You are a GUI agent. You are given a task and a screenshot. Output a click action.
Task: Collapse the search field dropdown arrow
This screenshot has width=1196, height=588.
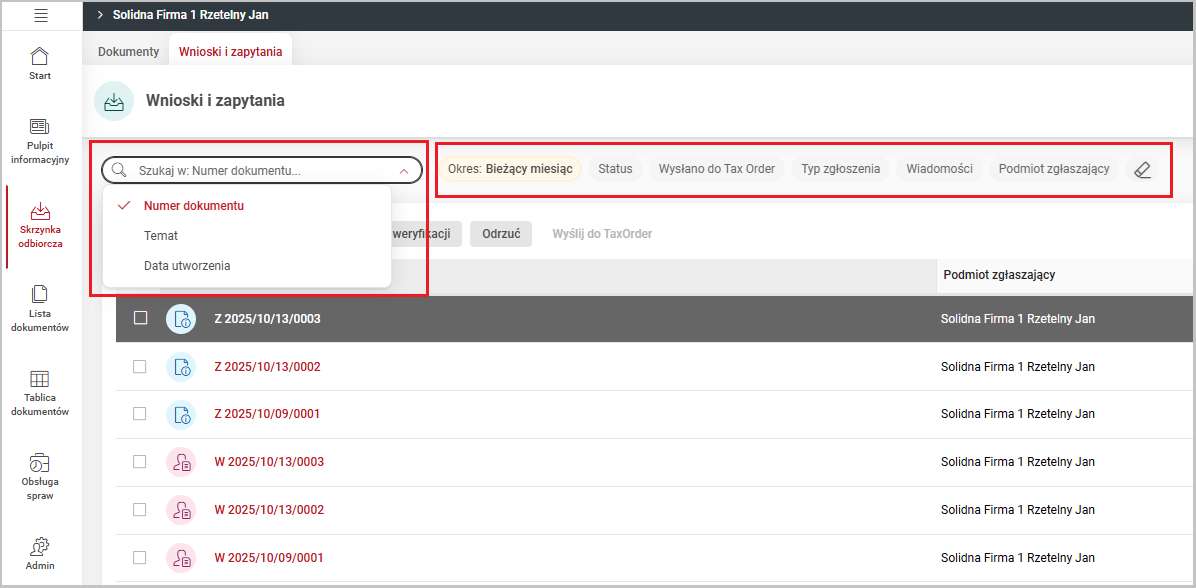[x=404, y=171]
